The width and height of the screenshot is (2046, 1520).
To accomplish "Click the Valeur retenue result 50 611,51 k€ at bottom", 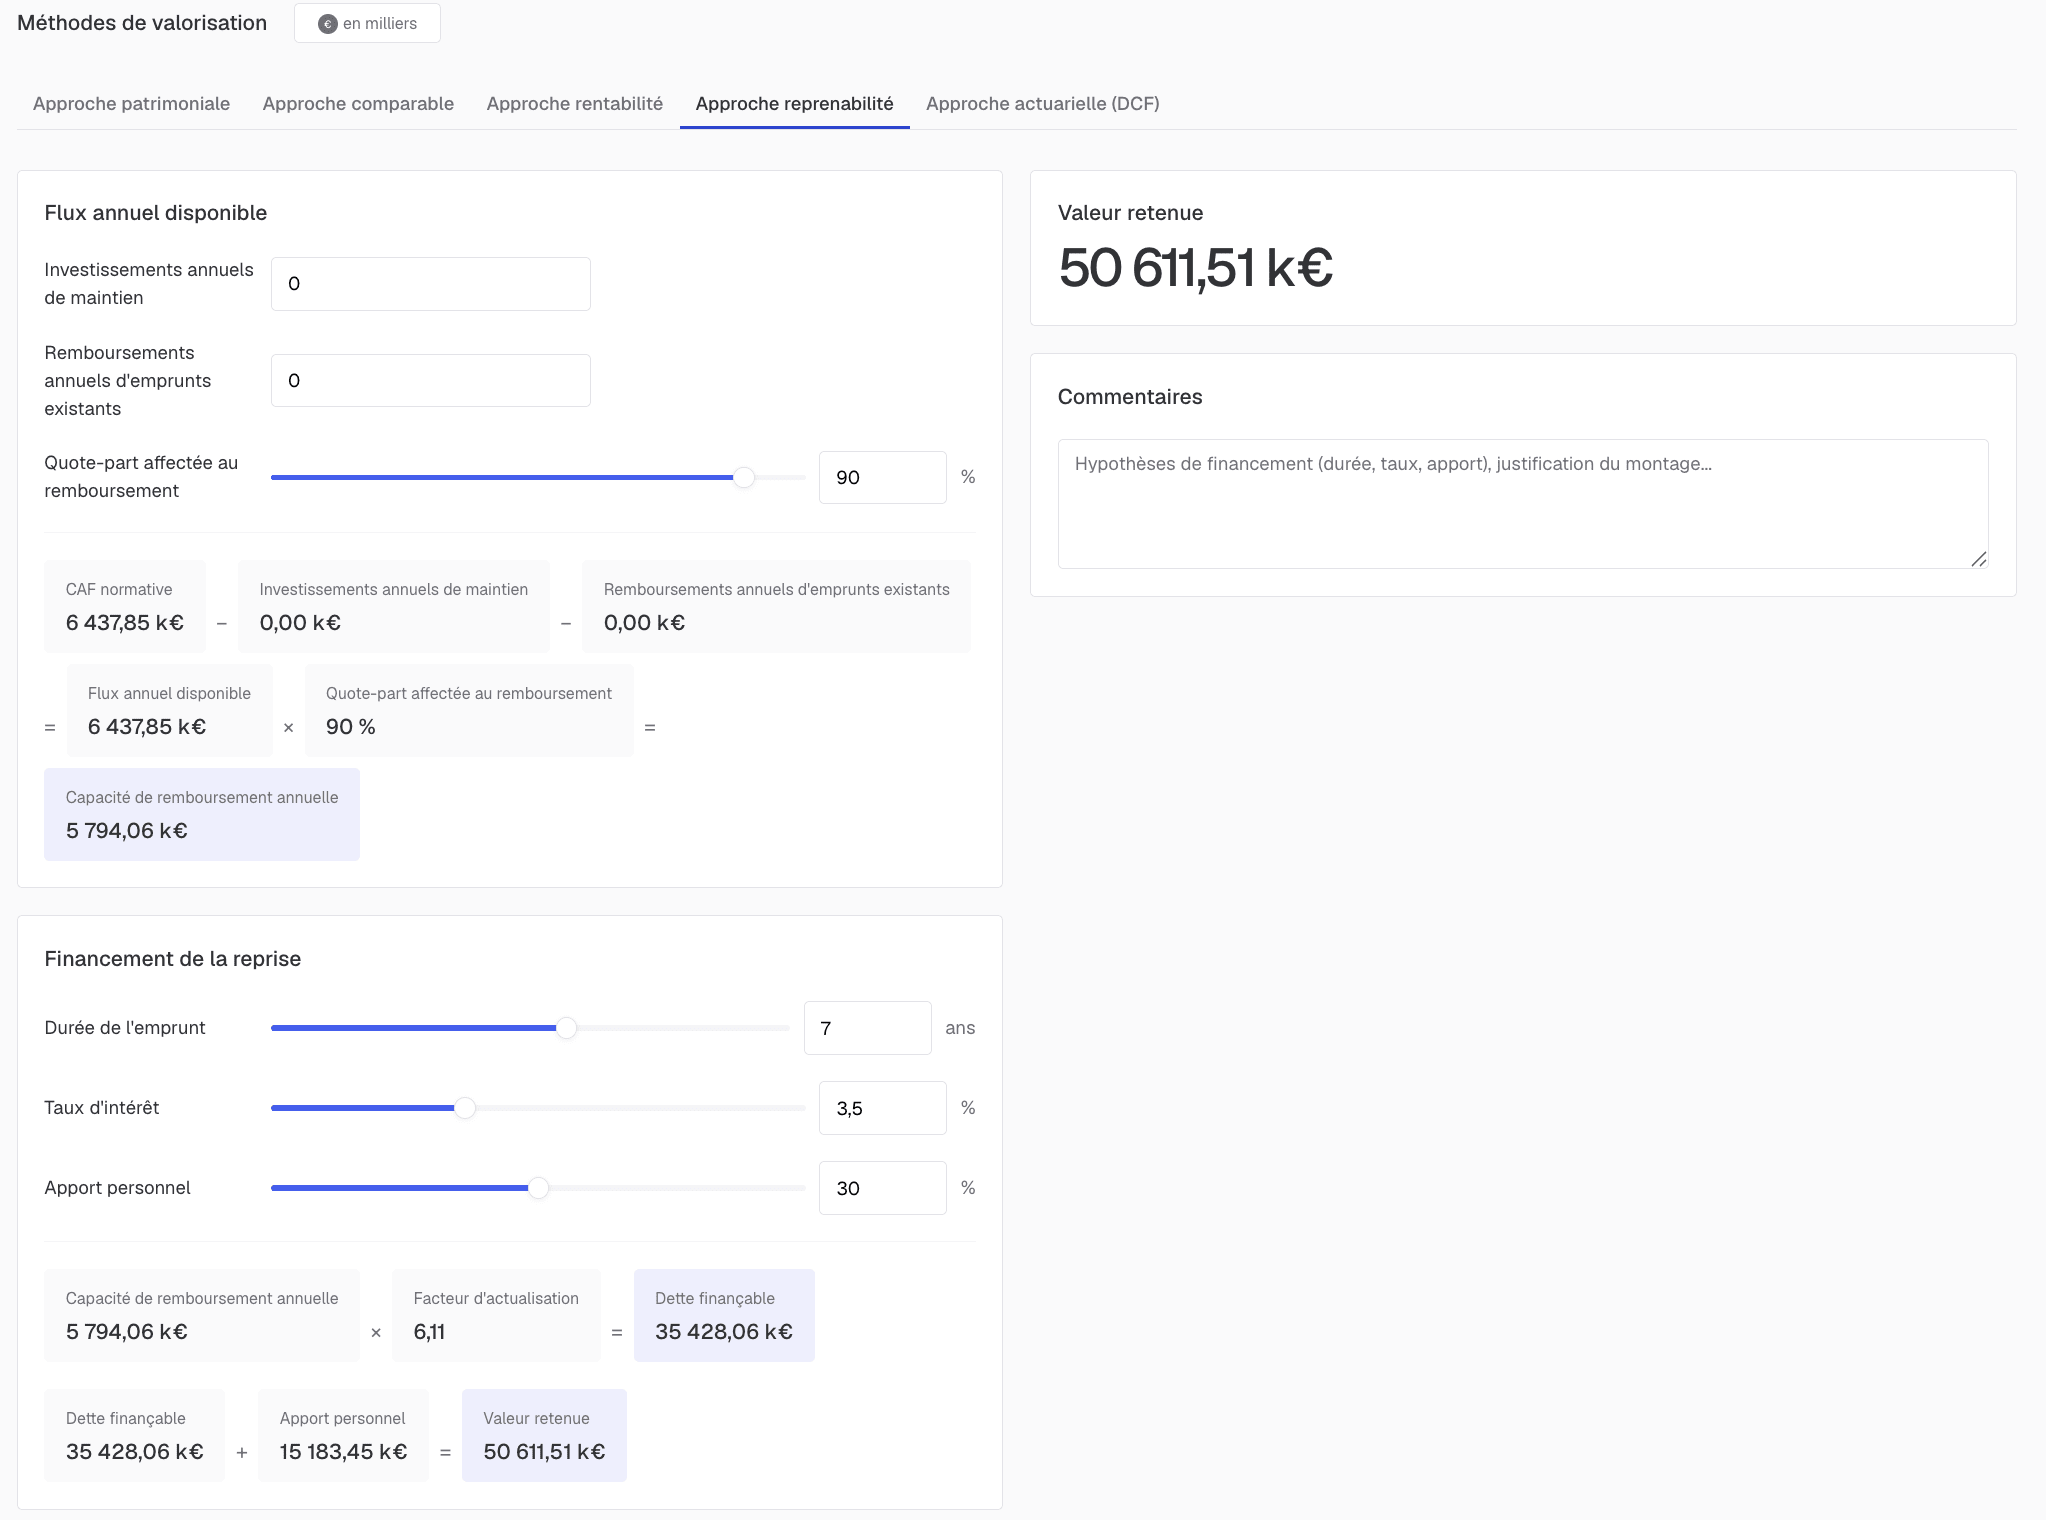I will (x=544, y=1452).
